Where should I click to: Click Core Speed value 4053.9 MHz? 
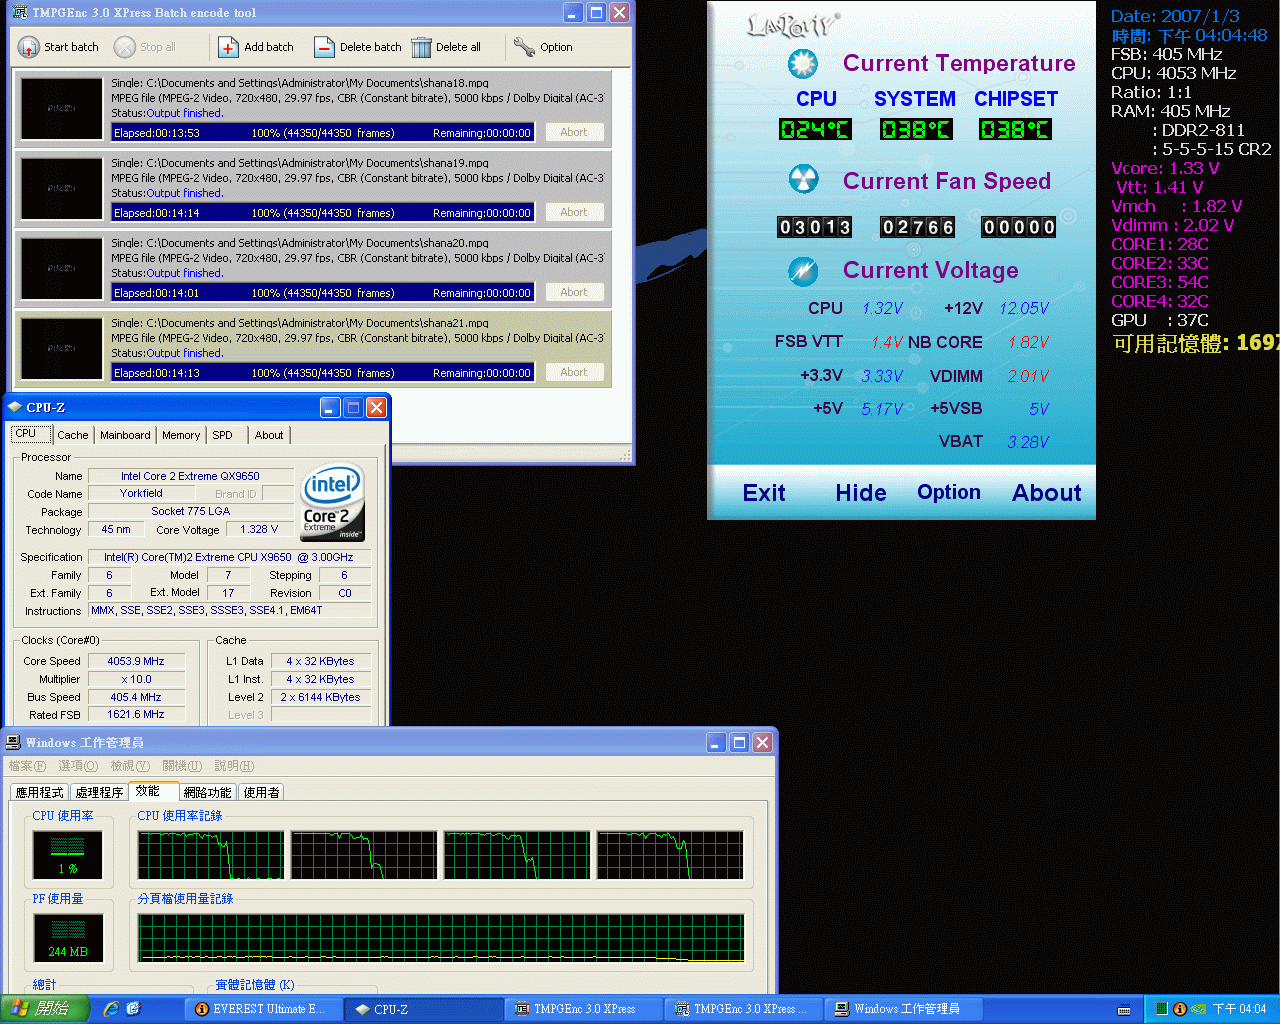point(136,661)
